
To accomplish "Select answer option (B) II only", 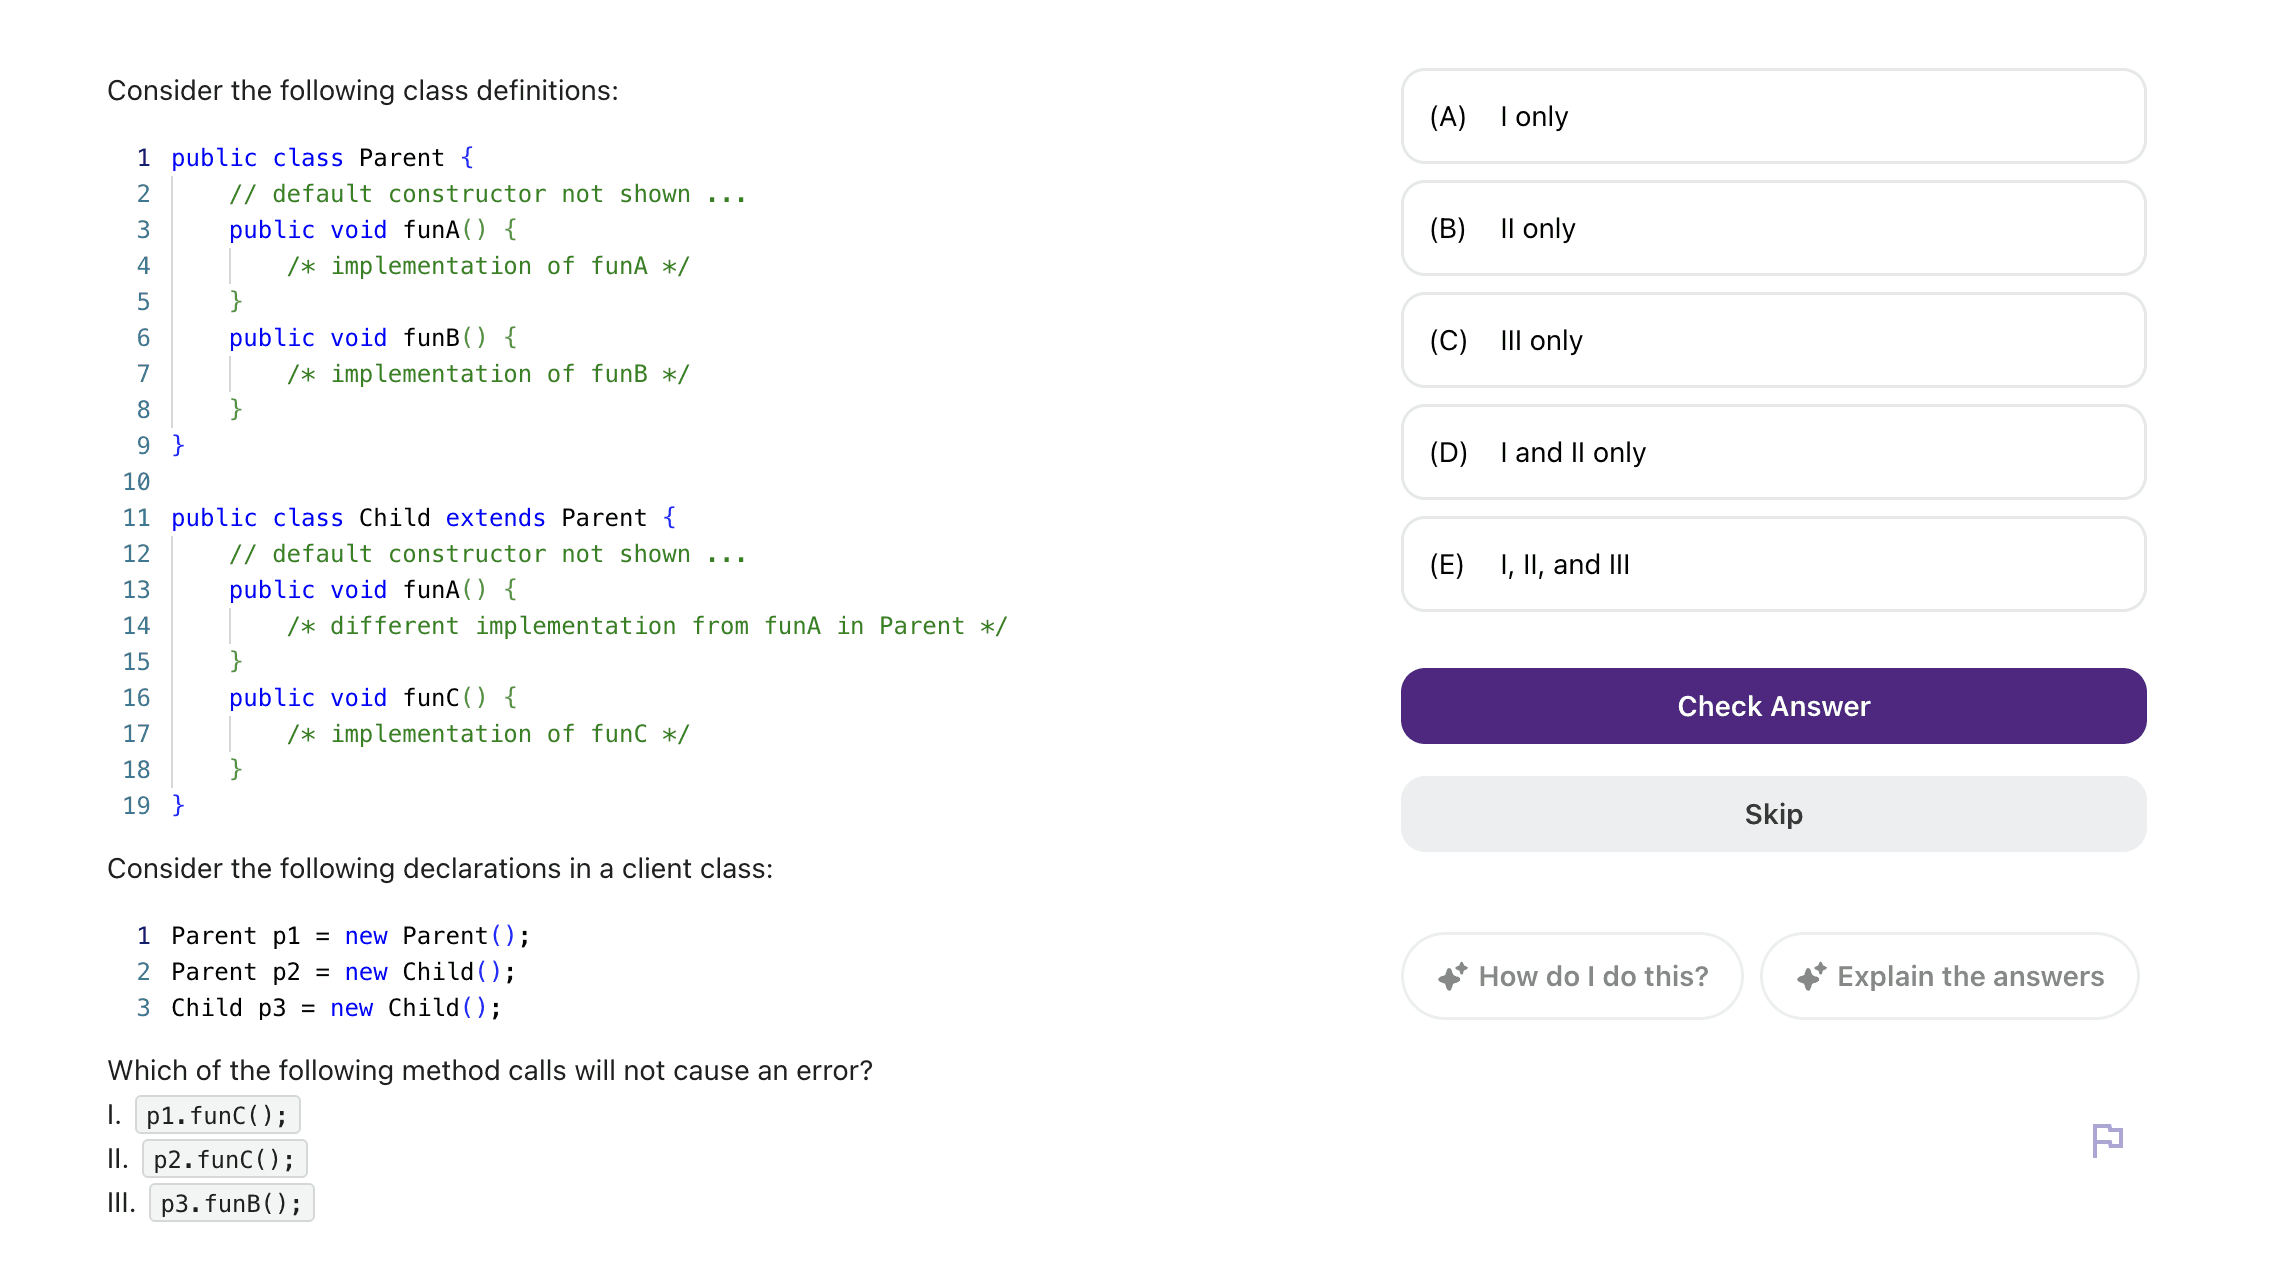I will tap(1773, 229).
